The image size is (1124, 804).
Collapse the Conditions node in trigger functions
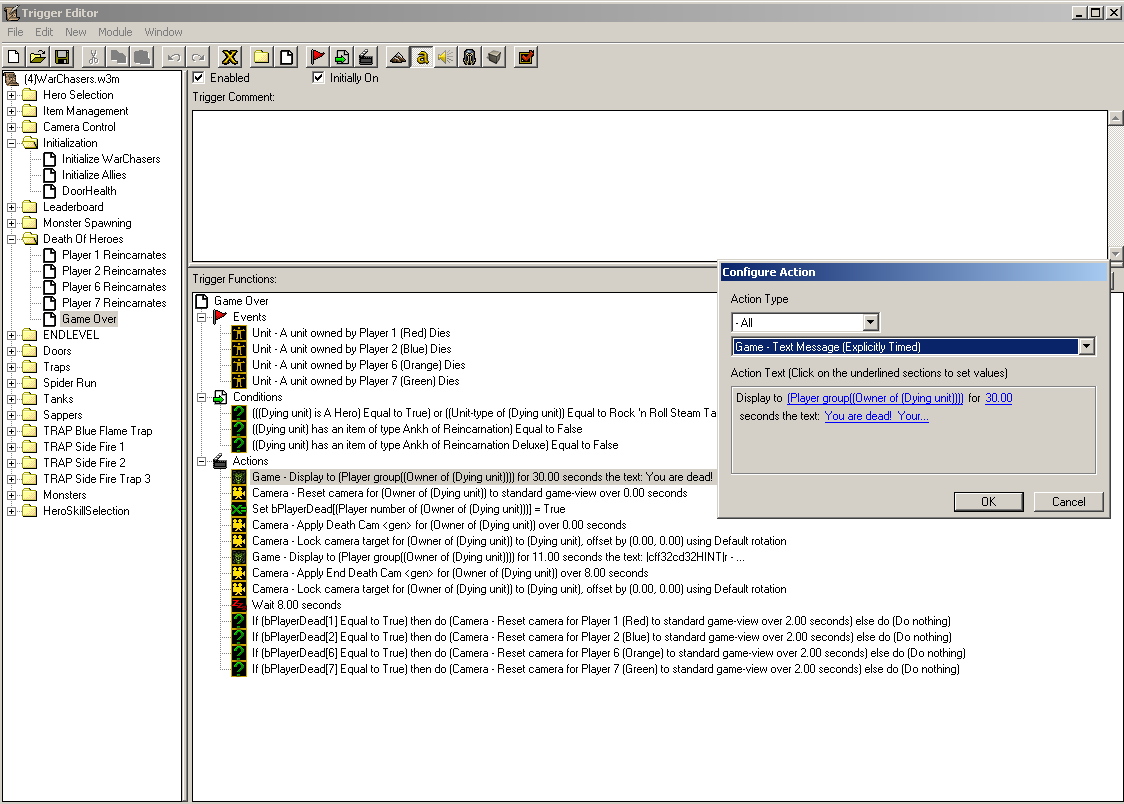click(x=202, y=397)
